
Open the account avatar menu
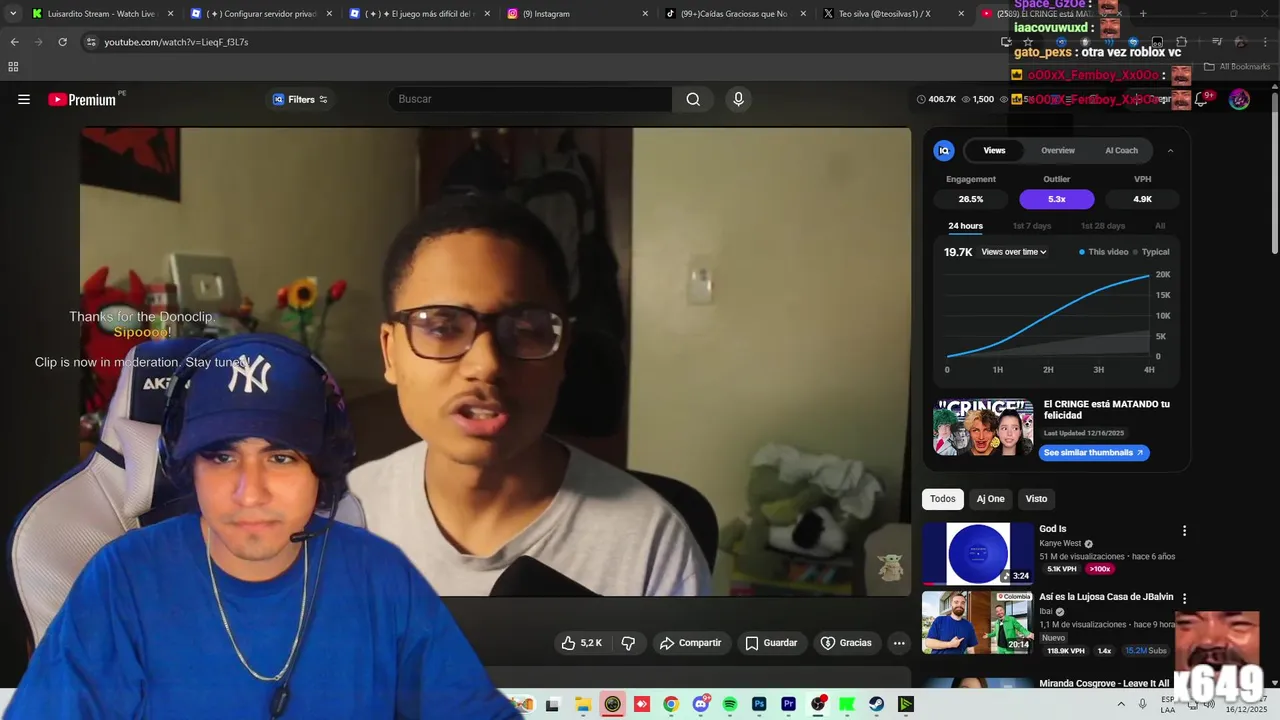pos(1239,99)
